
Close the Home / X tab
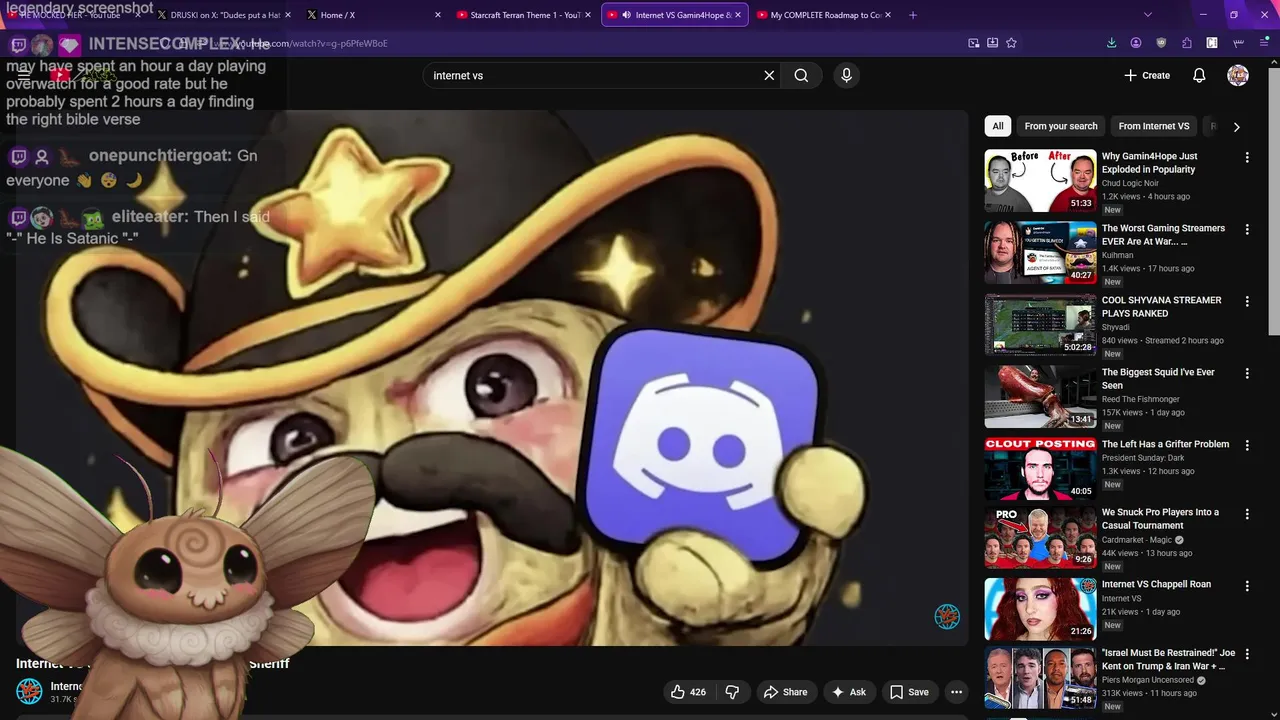coord(437,15)
